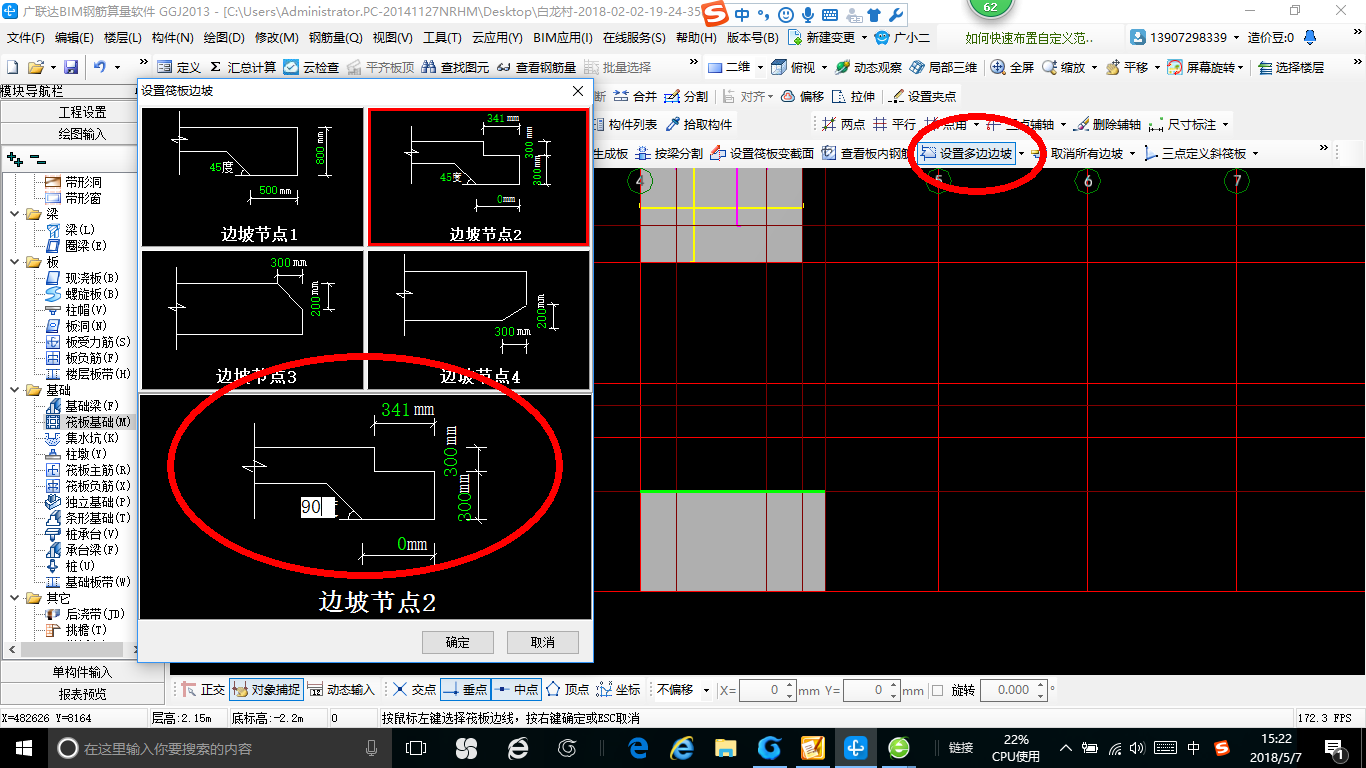Click the Undo arrow icon

pyautogui.click(x=100, y=67)
